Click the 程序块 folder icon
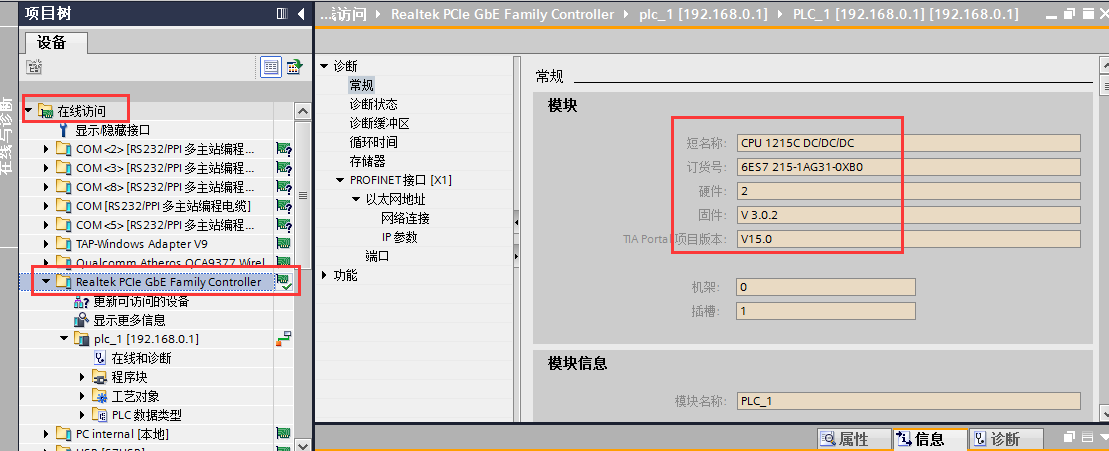This screenshot has height=451, width=1109. coord(100,377)
